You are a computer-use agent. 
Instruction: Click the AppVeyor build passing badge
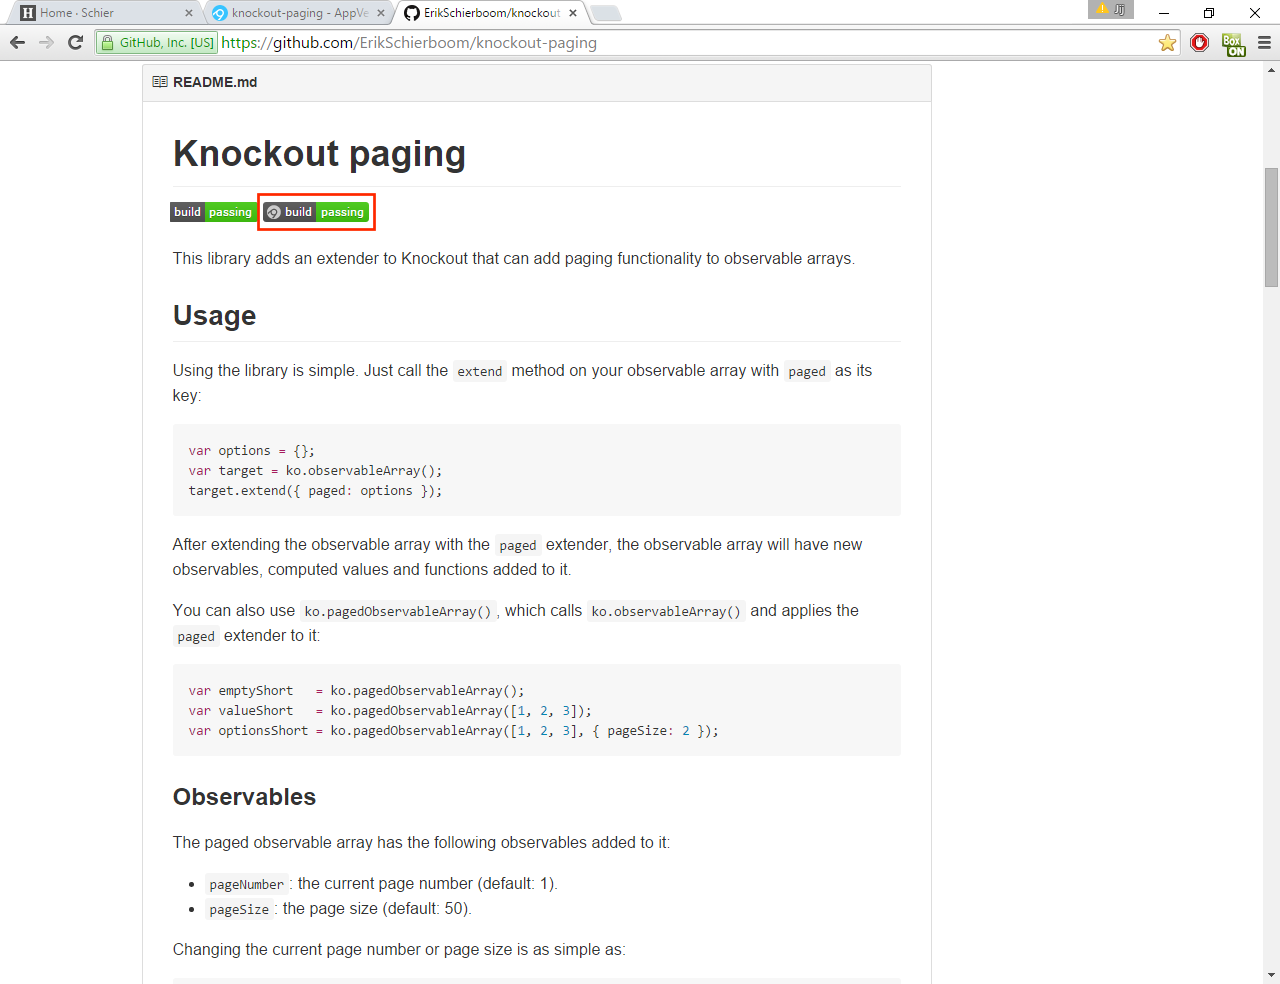(x=316, y=212)
